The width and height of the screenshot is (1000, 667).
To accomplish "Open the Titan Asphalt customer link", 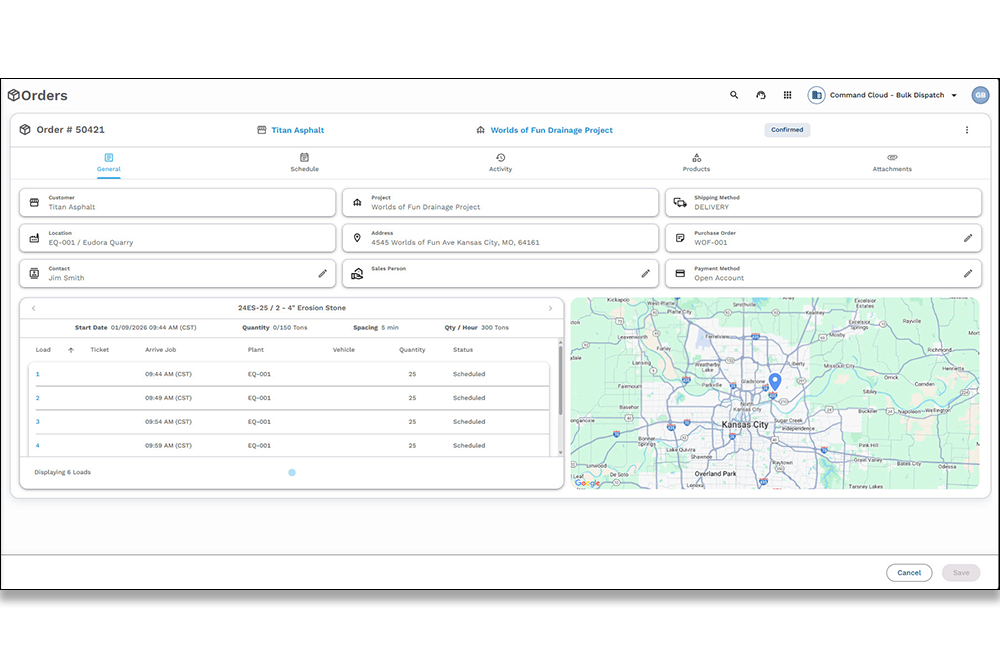I will click(x=297, y=130).
